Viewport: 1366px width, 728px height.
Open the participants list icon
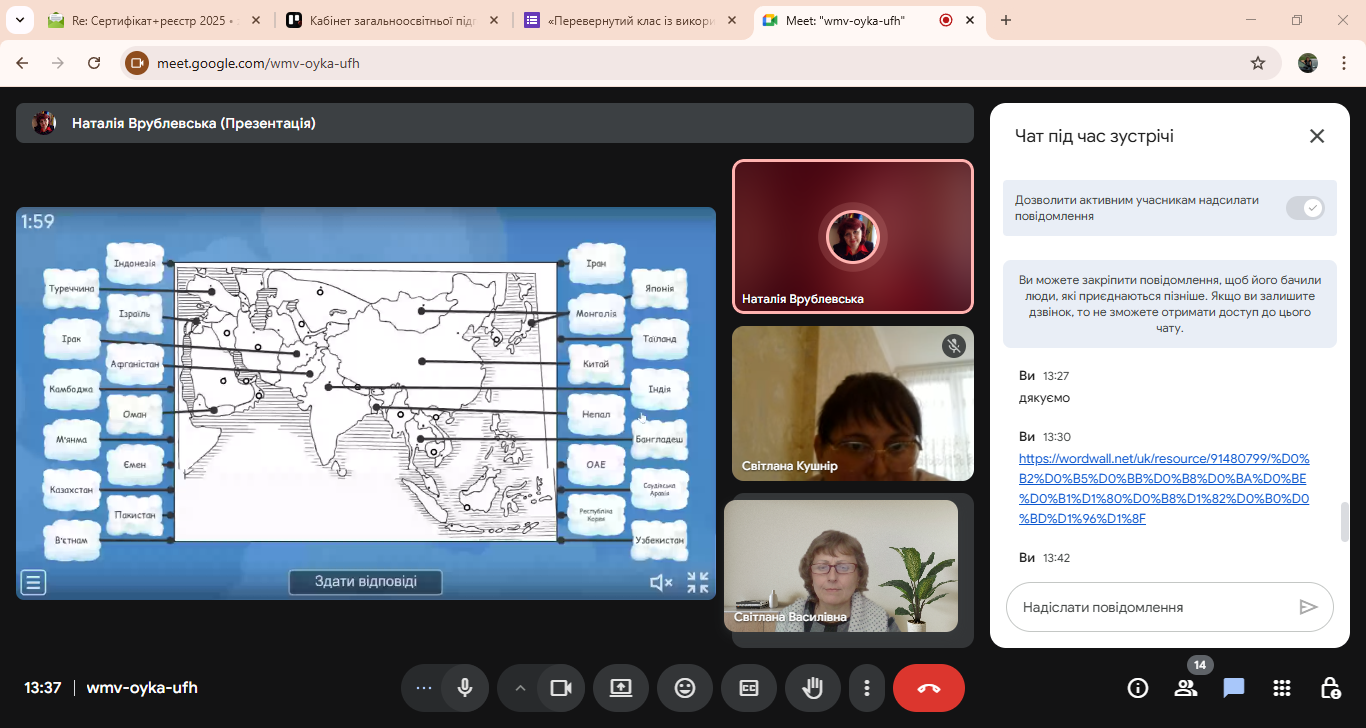1186,688
